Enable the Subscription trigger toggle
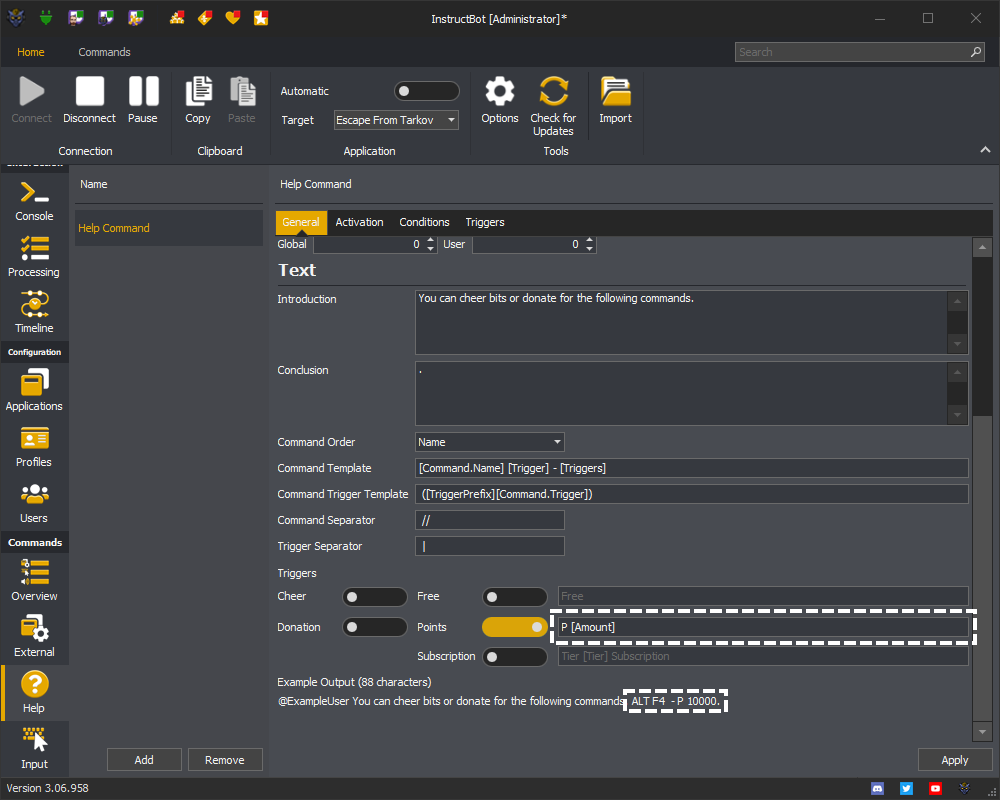 click(515, 656)
